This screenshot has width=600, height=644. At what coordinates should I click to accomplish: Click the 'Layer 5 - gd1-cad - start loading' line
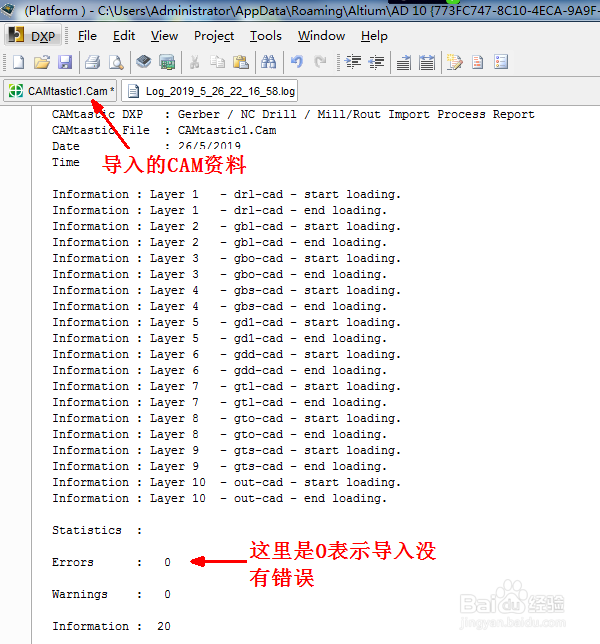click(x=226, y=322)
